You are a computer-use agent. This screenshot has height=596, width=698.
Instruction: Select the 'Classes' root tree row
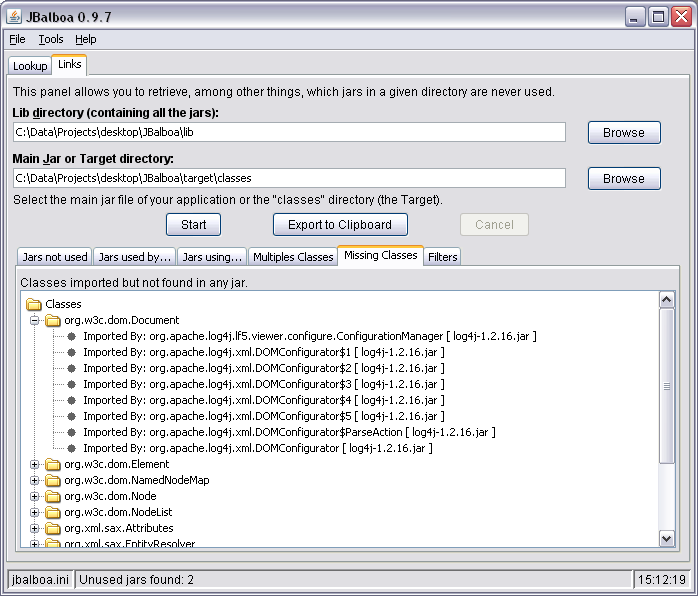coord(63,304)
